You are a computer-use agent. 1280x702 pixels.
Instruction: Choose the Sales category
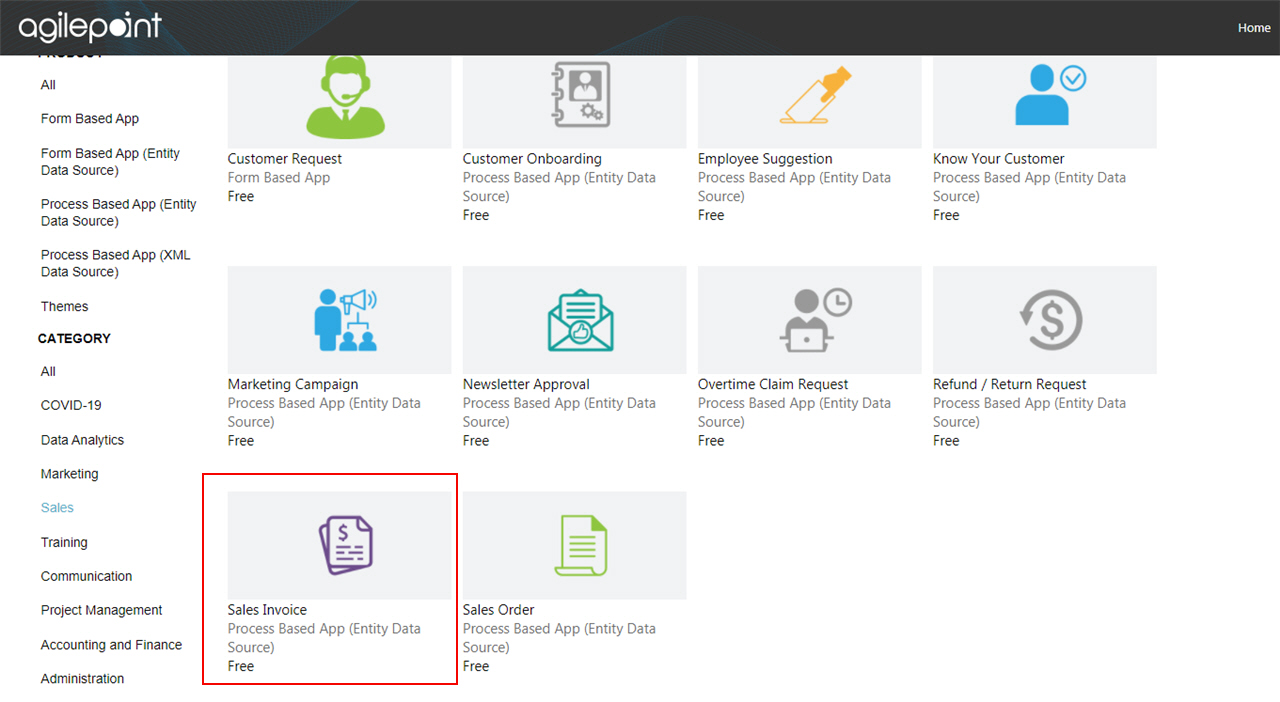pos(57,508)
